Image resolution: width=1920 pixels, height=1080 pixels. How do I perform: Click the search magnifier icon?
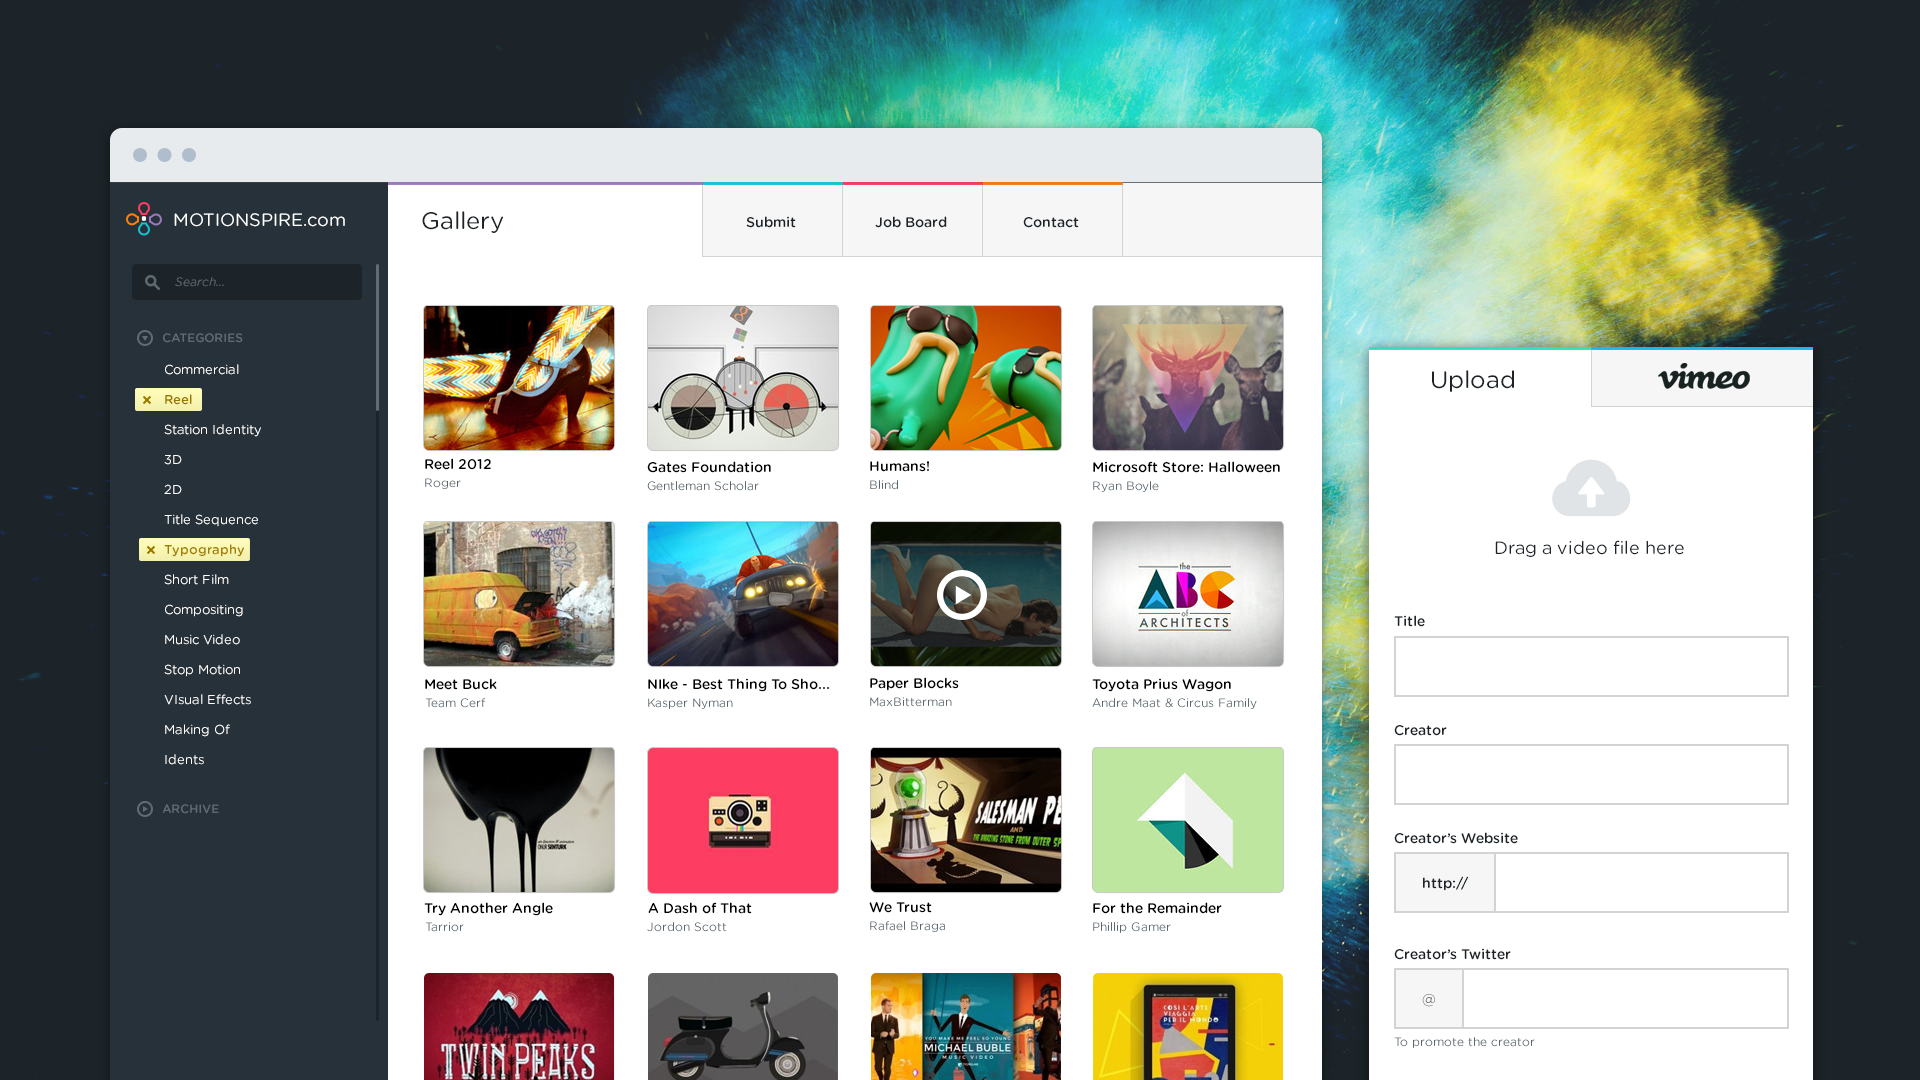click(152, 282)
